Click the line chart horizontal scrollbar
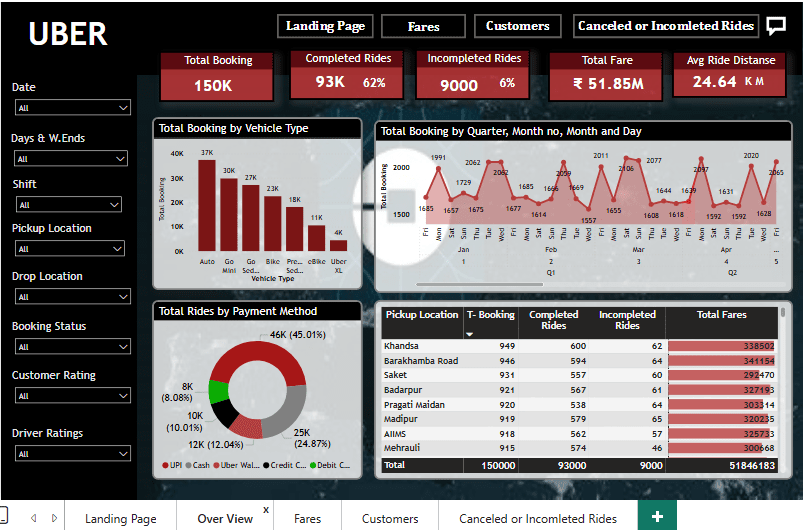Viewport: 803px width, 530px height. pos(479,284)
